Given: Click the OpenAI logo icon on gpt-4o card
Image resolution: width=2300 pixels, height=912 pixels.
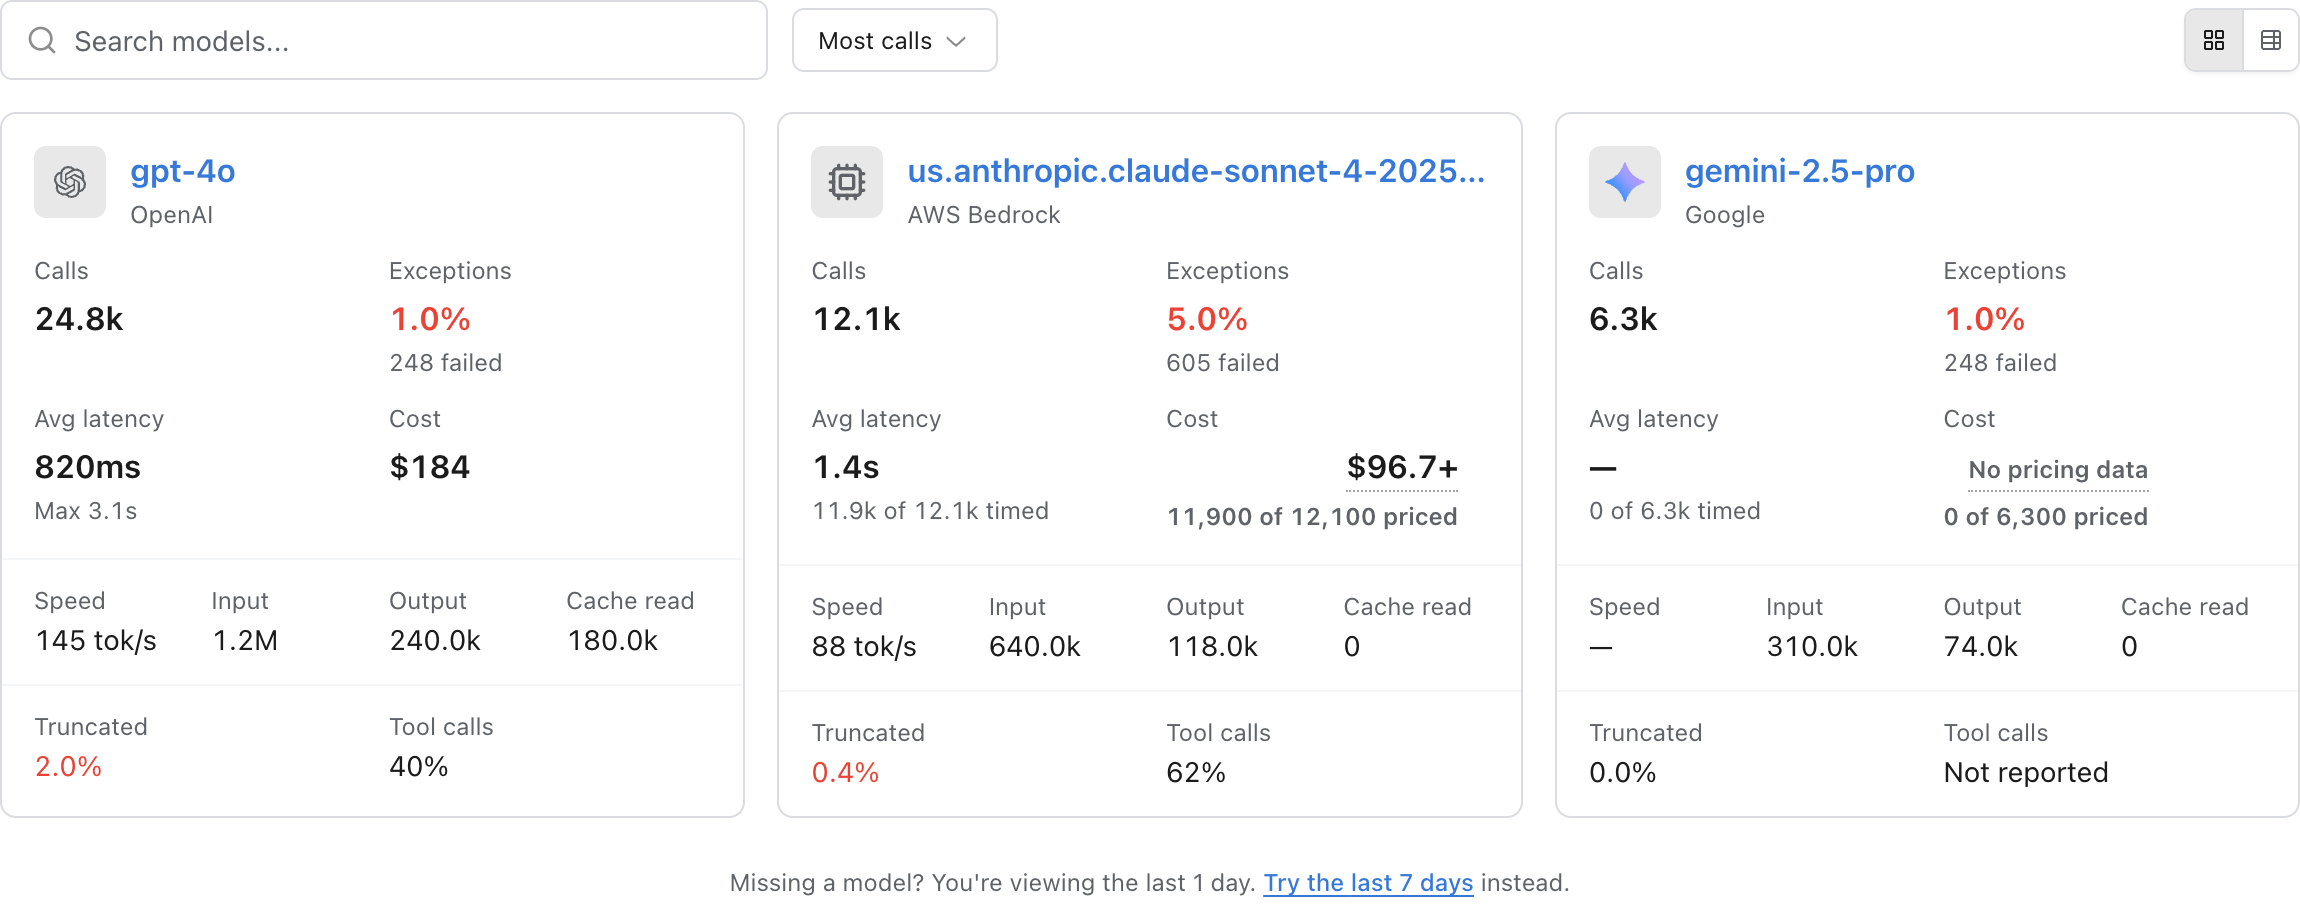Looking at the screenshot, I should tap(70, 182).
